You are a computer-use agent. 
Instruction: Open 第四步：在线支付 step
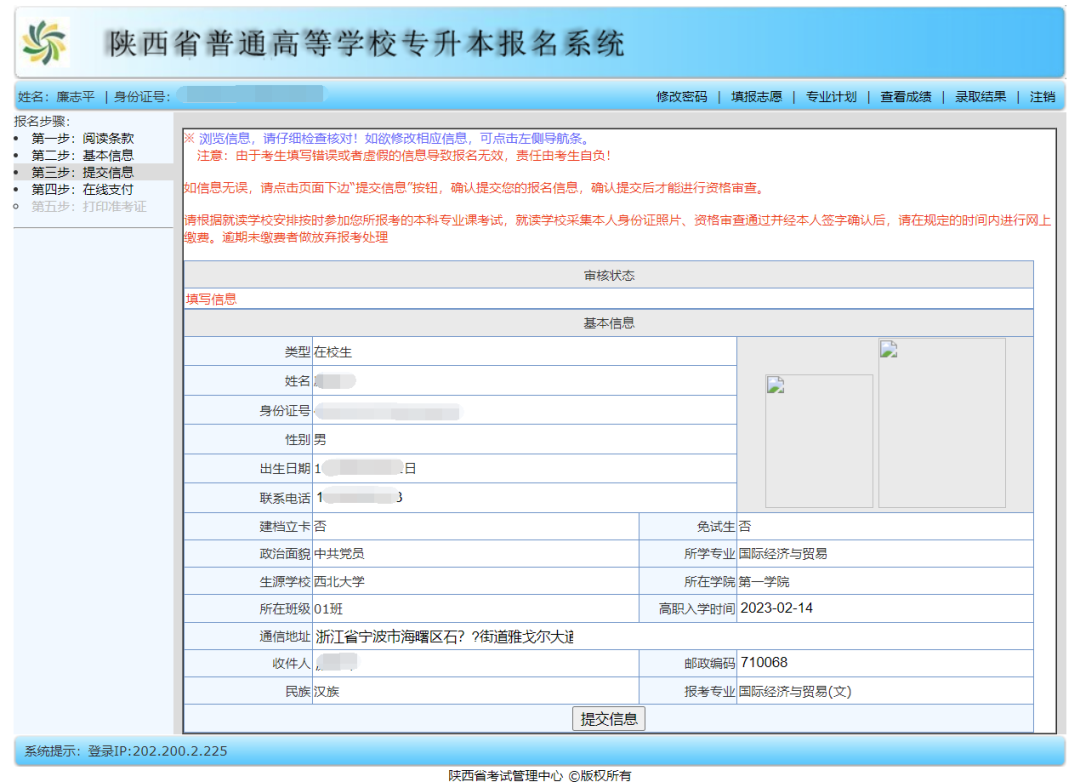pyautogui.click(x=82, y=189)
